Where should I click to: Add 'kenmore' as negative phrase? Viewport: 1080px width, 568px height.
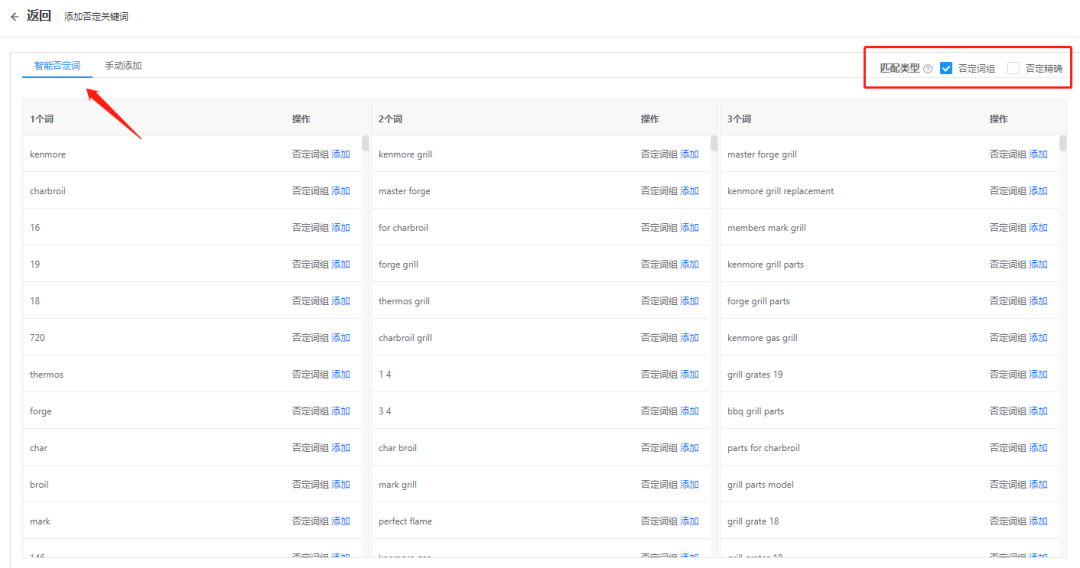point(340,154)
